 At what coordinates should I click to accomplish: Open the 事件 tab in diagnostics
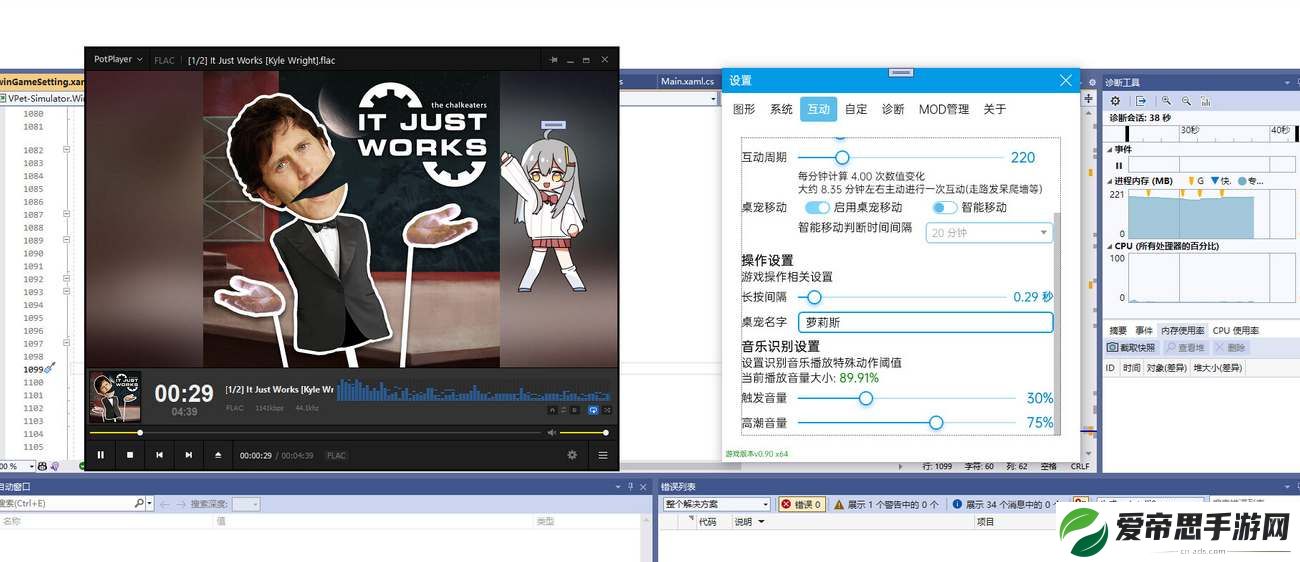pyautogui.click(x=1144, y=330)
